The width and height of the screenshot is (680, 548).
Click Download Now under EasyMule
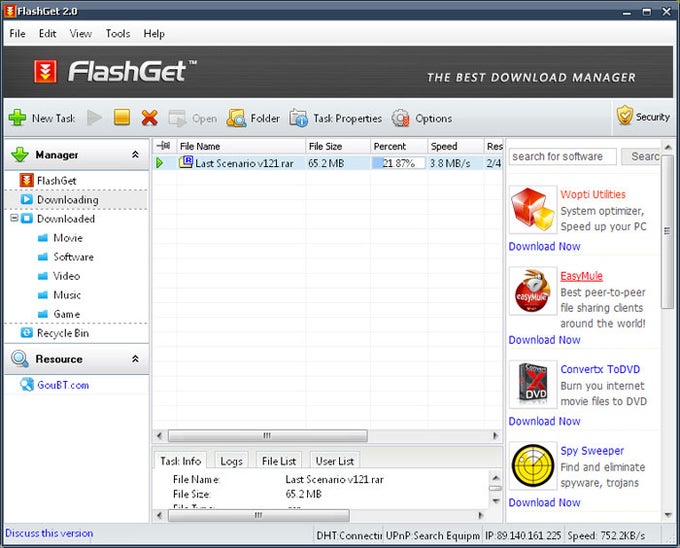click(544, 340)
